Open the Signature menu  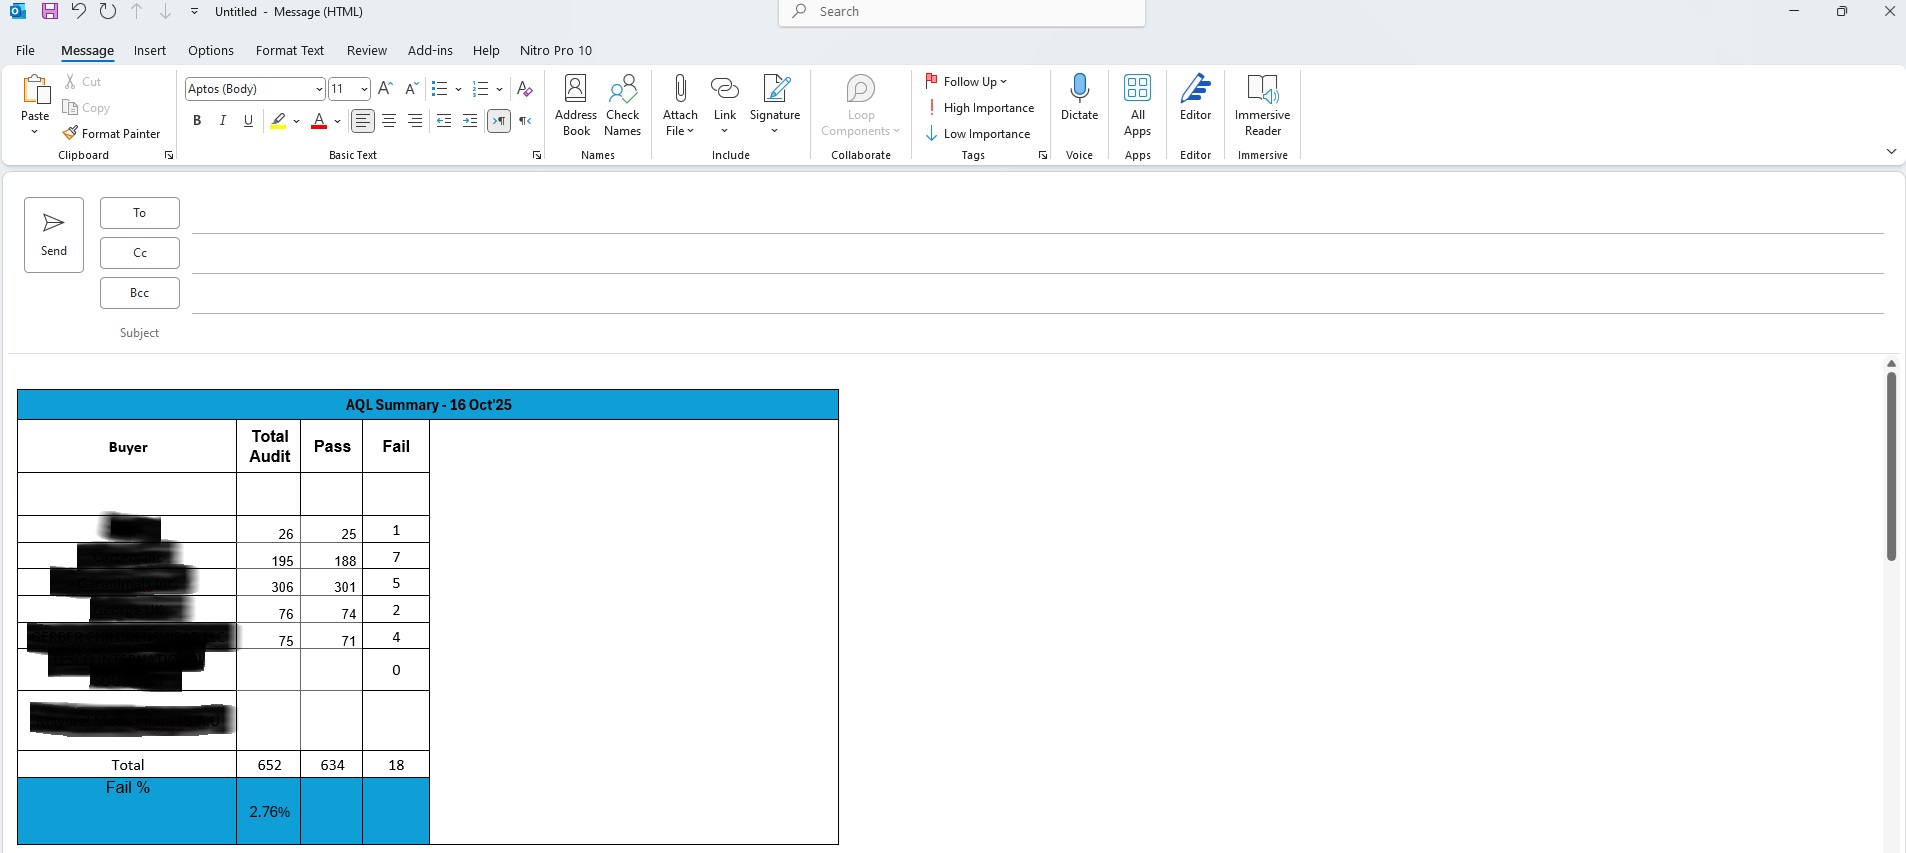pyautogui.click(x=775, y=105)
